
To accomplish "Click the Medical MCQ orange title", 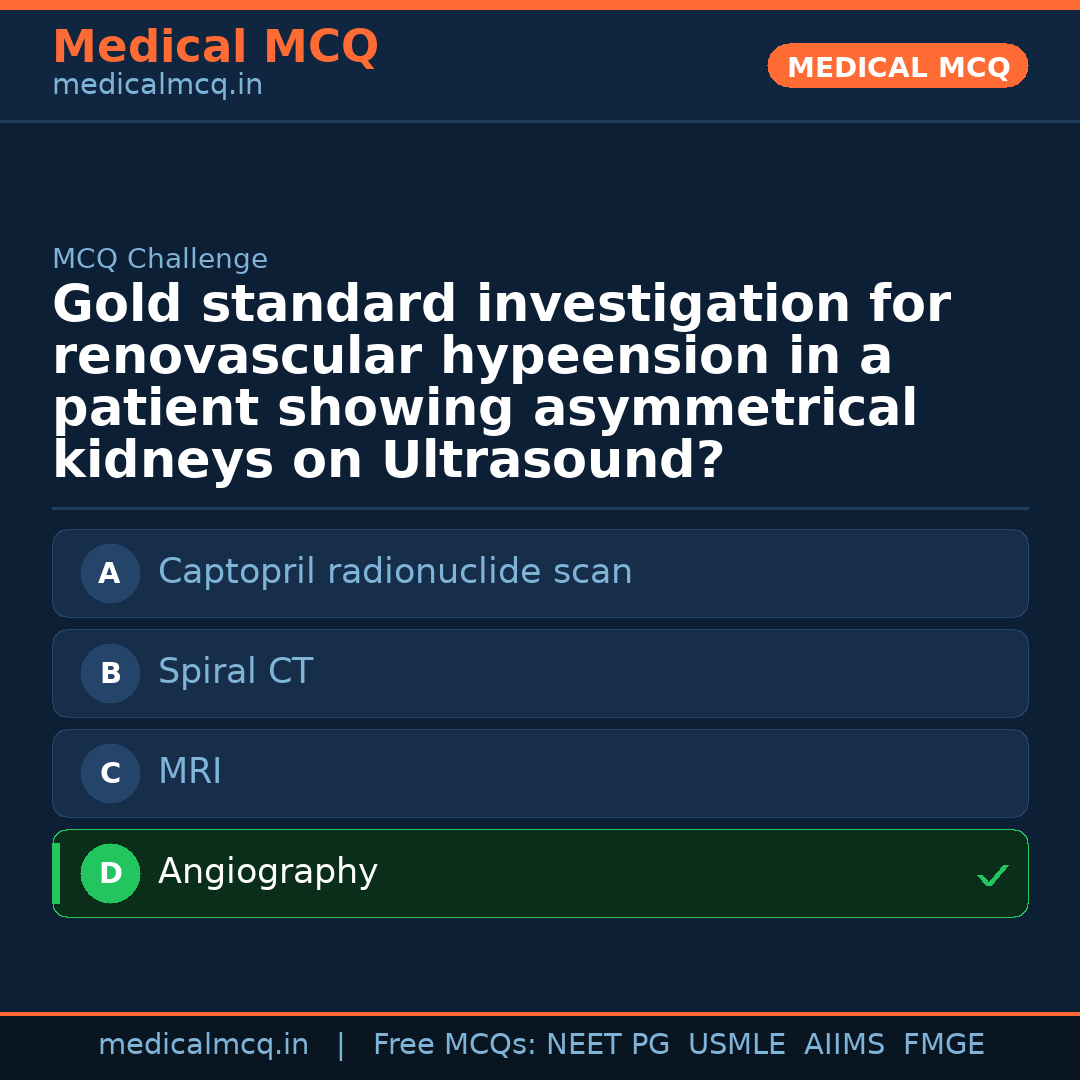I will click(215, 47).
